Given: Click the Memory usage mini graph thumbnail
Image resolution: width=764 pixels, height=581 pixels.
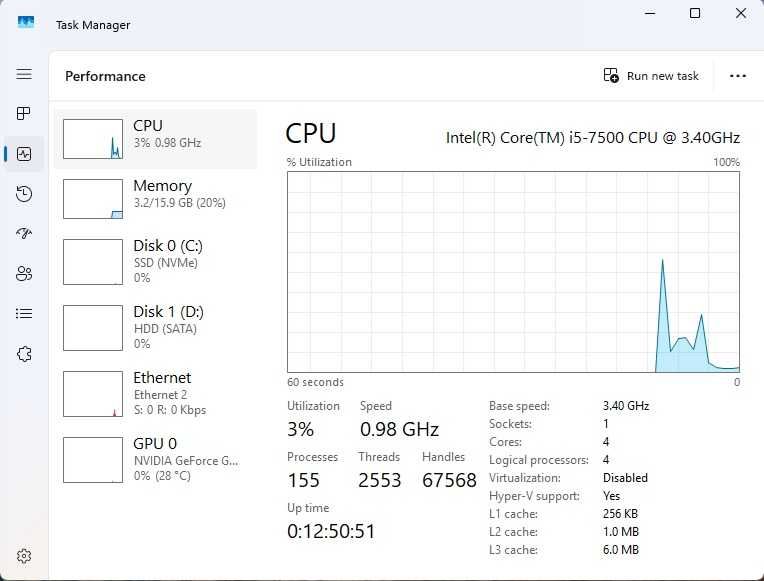Looking at the screenshot, I should point(92,199).
